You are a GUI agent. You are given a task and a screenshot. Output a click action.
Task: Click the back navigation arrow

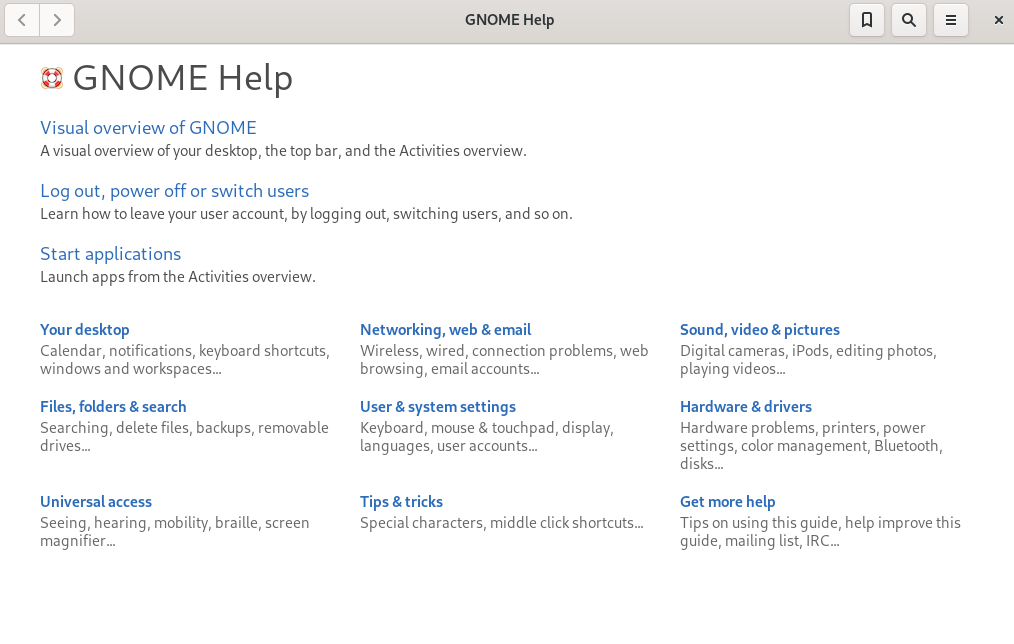[x=22, y=20]
